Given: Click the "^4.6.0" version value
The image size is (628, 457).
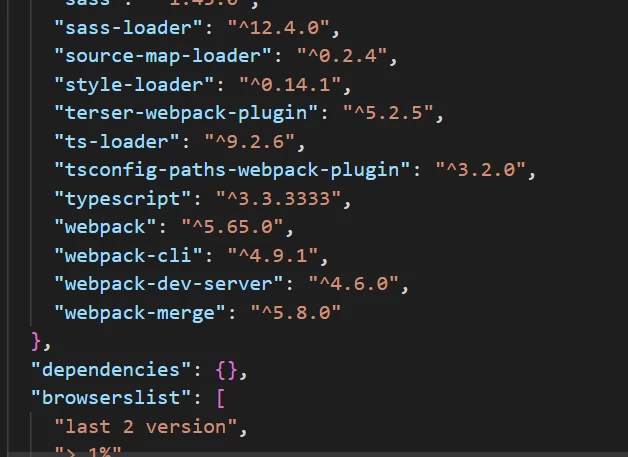Looking at the screenshot, I should [354, 284].
